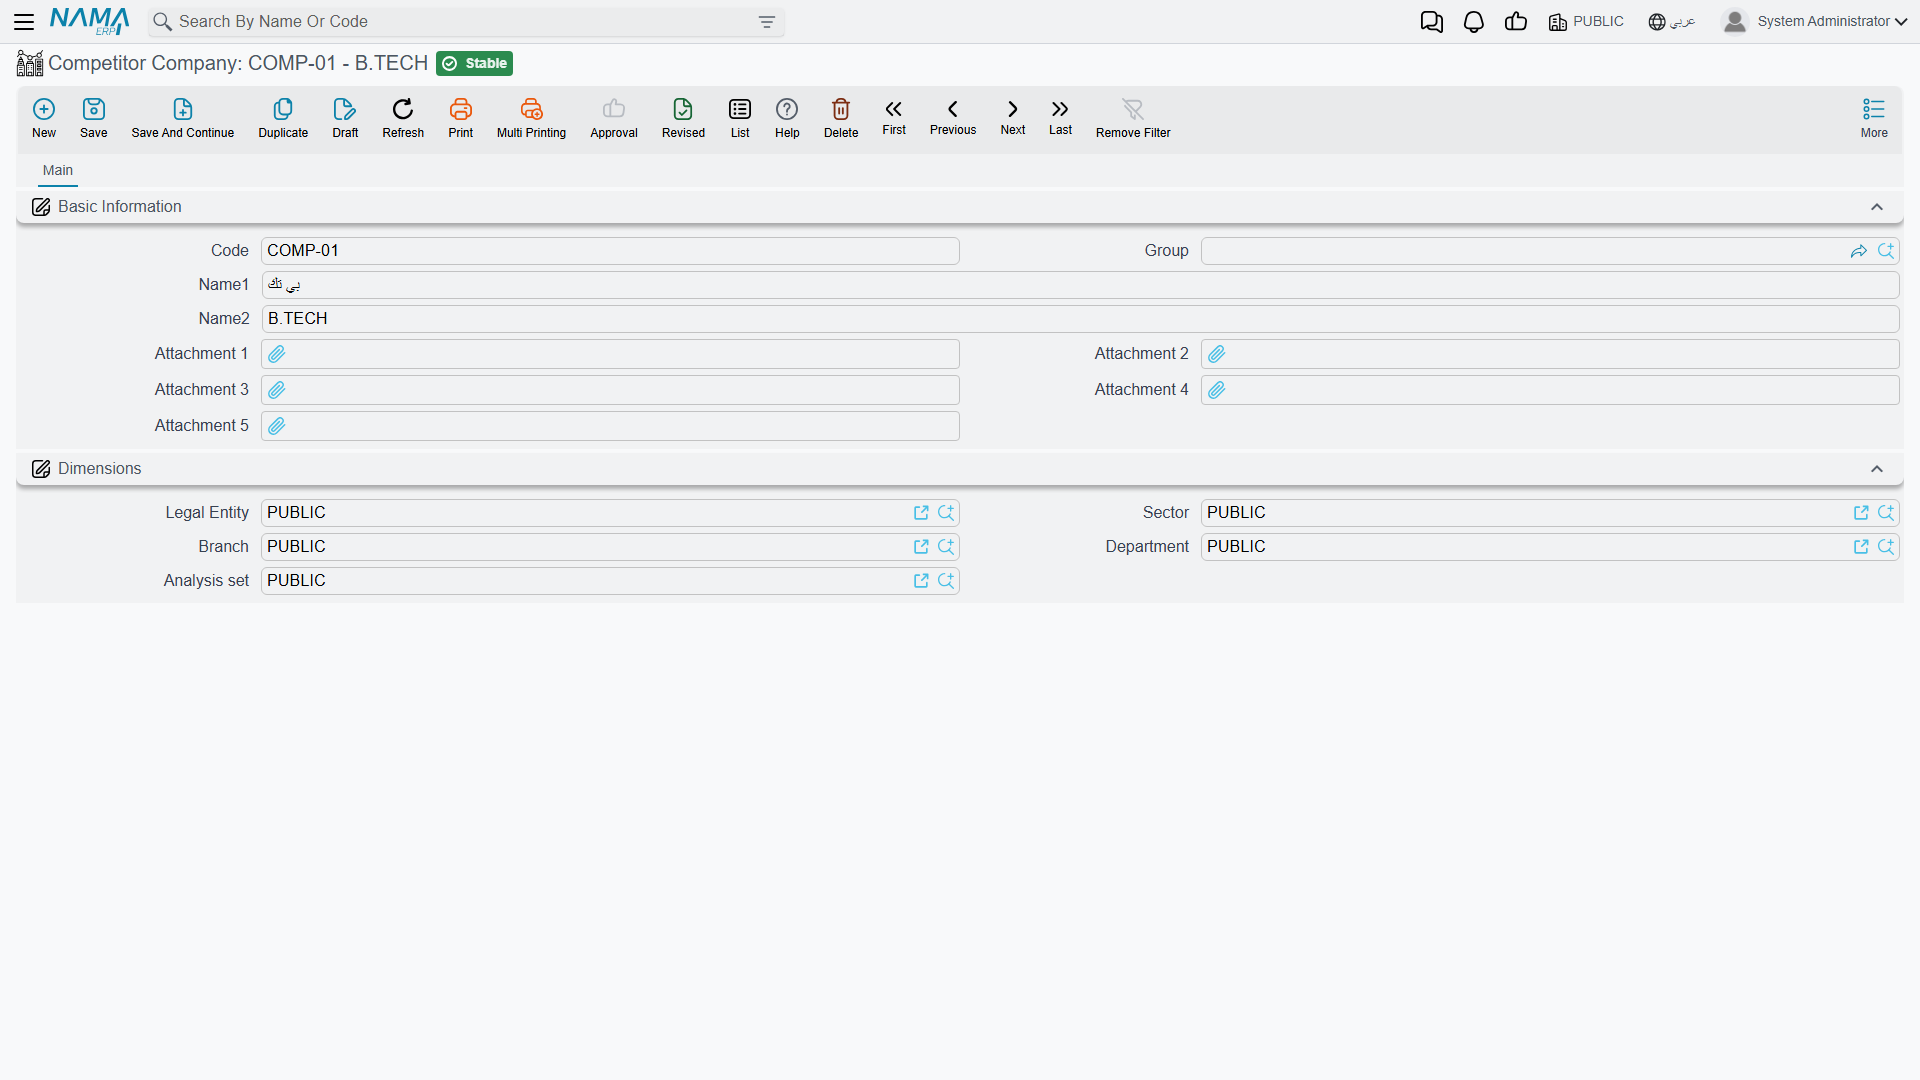Open the Help button

click(x=787, y=118)
